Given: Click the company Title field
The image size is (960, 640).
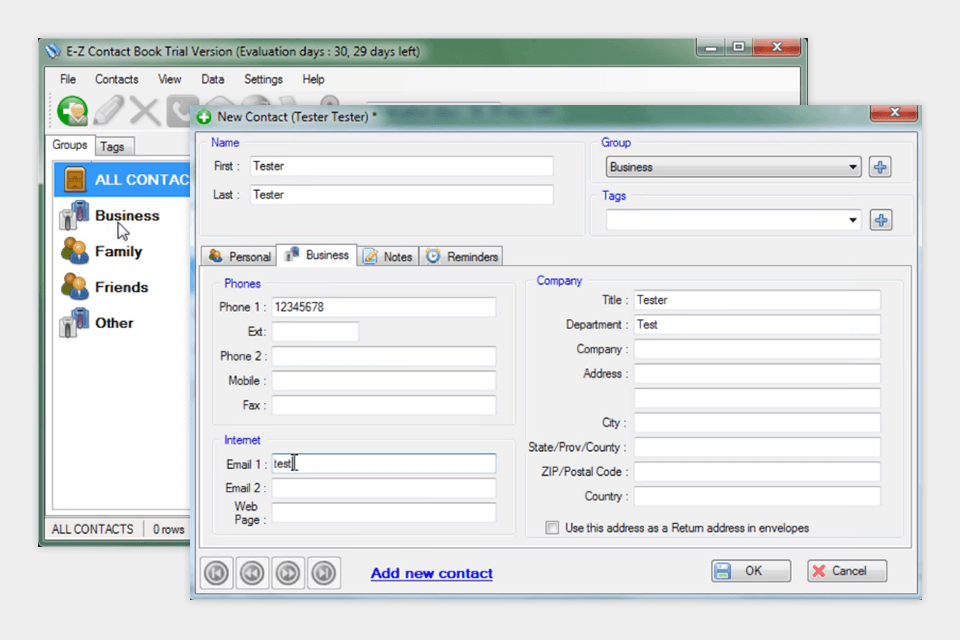Looking at the screenshot, I should pos(757,300).
